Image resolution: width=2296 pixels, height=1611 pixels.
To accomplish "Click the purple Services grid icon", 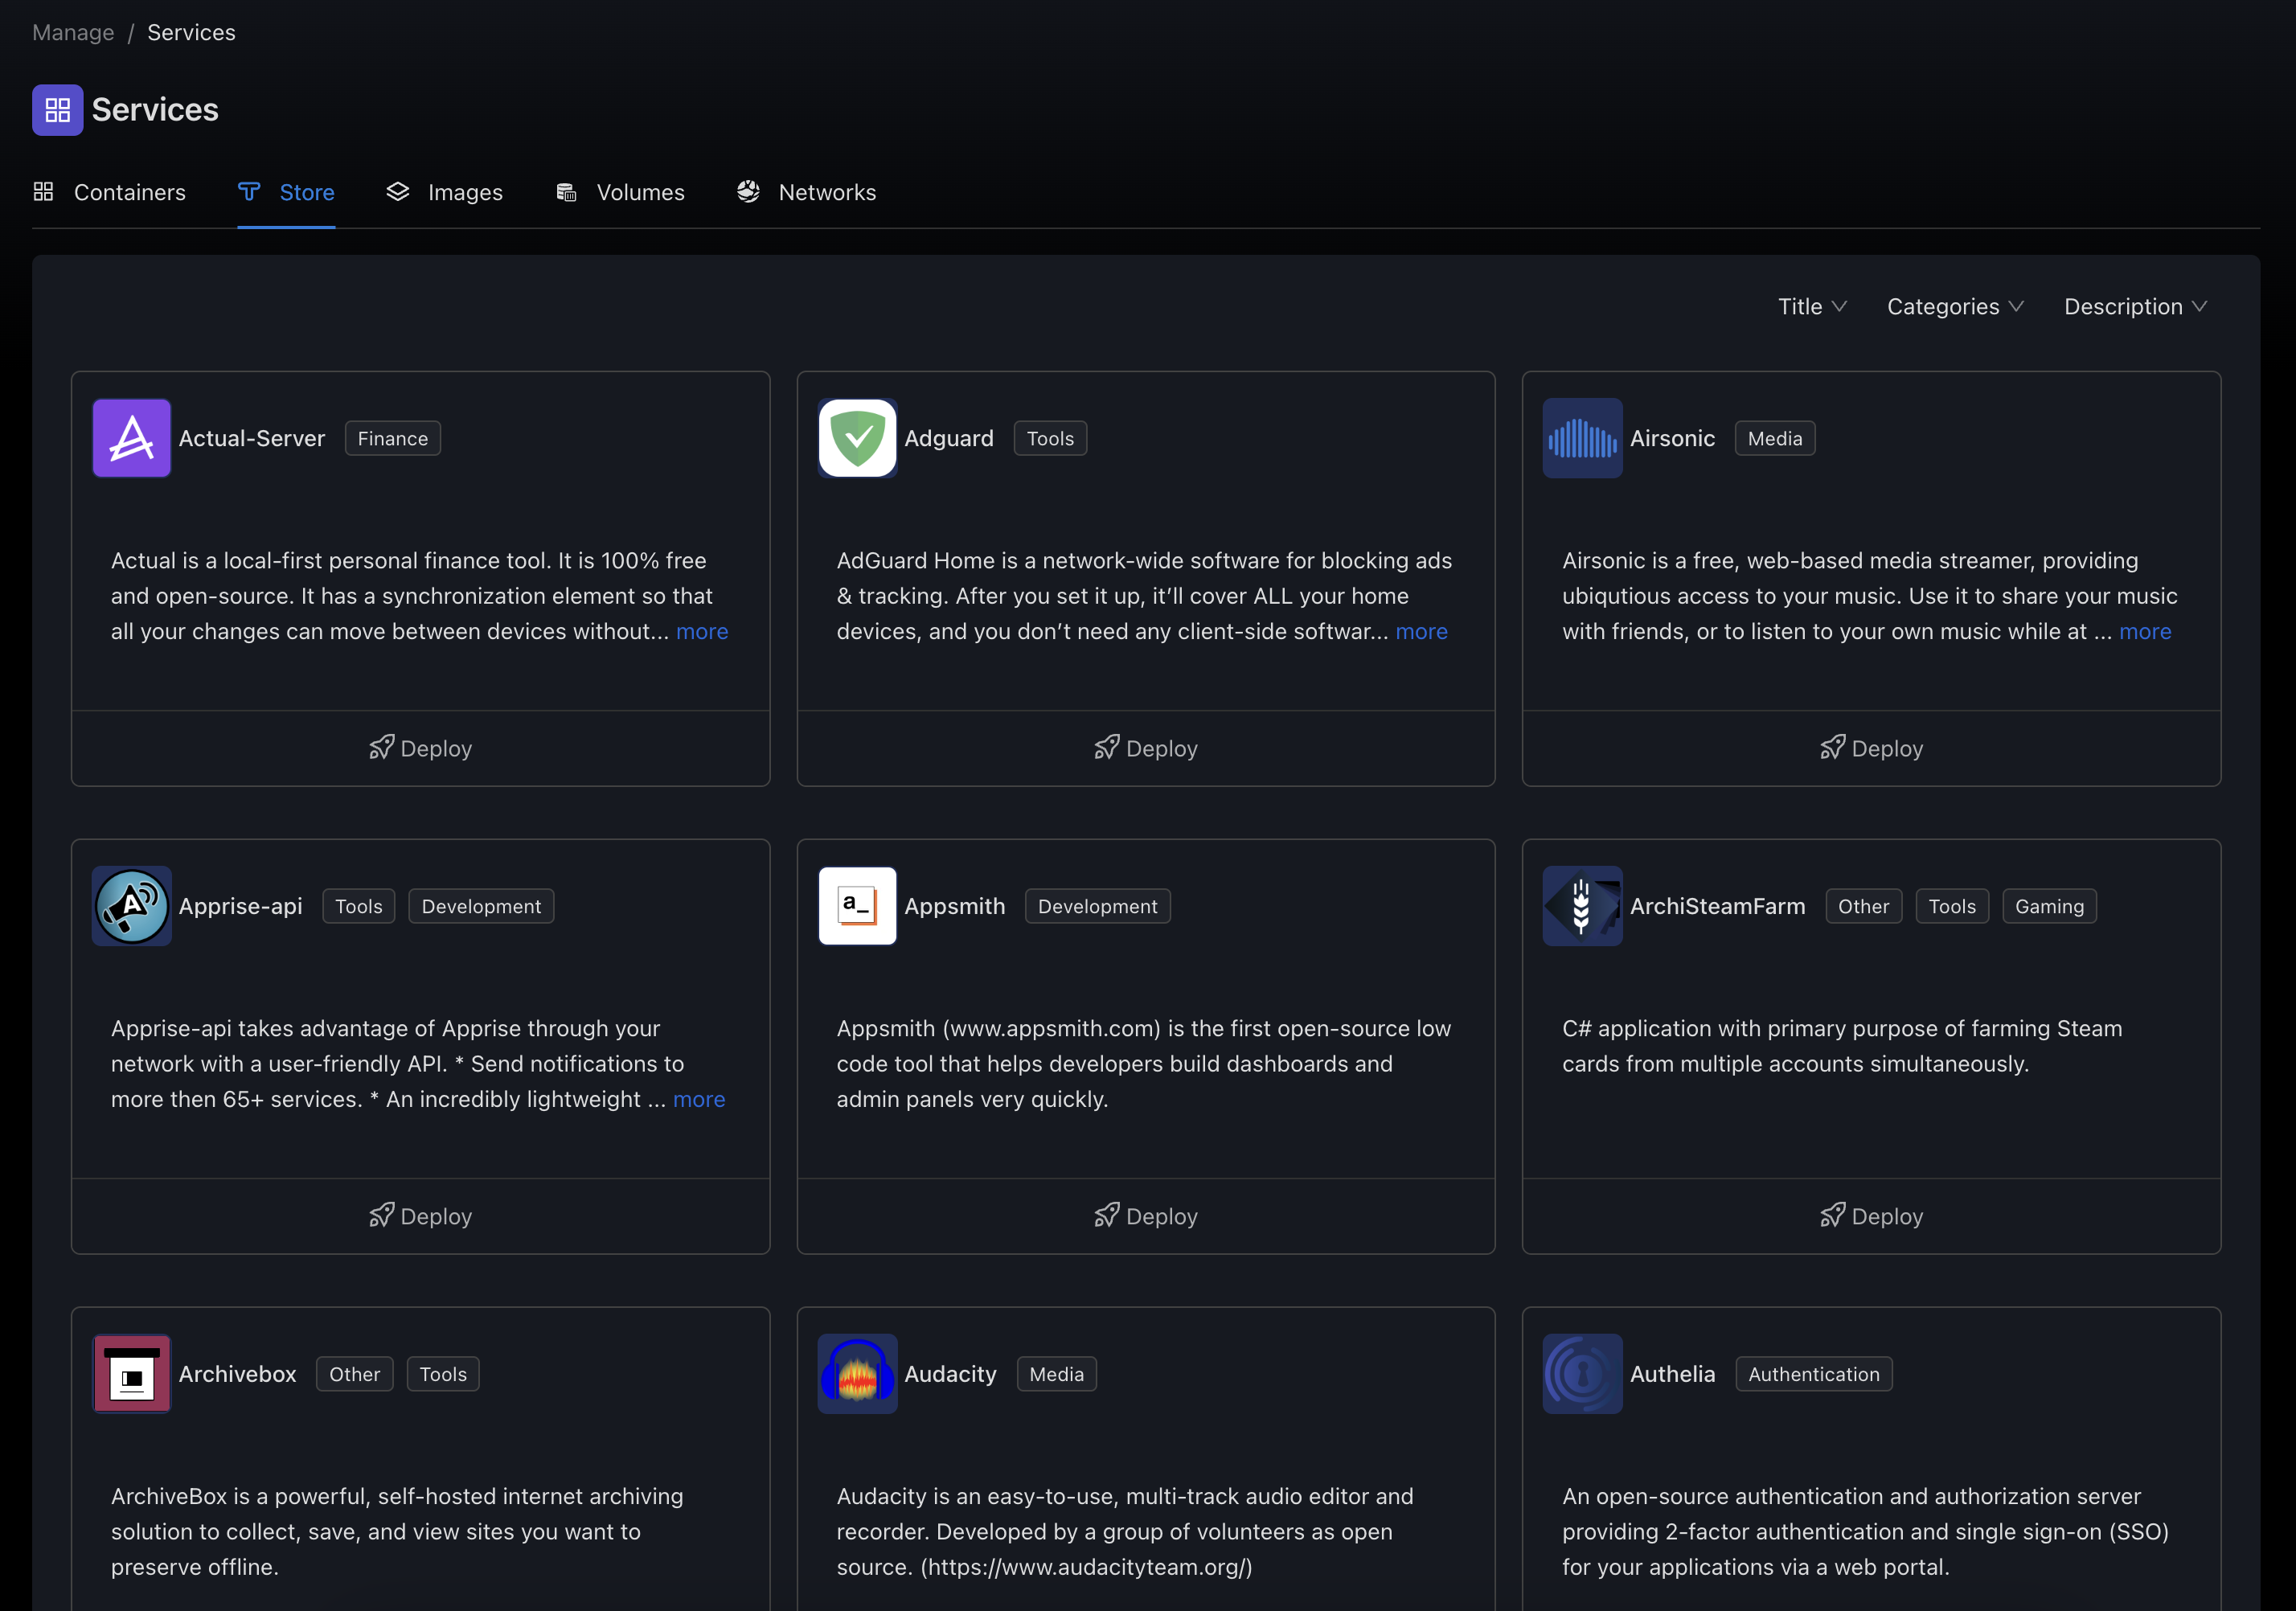I will pyautogui.click(x=57, y=110).
